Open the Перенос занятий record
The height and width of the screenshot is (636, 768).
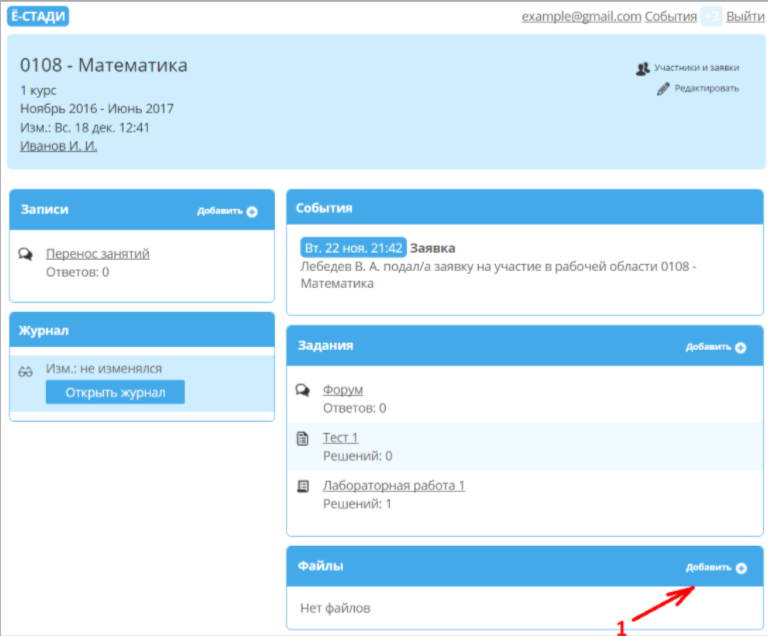pos(97,254)
